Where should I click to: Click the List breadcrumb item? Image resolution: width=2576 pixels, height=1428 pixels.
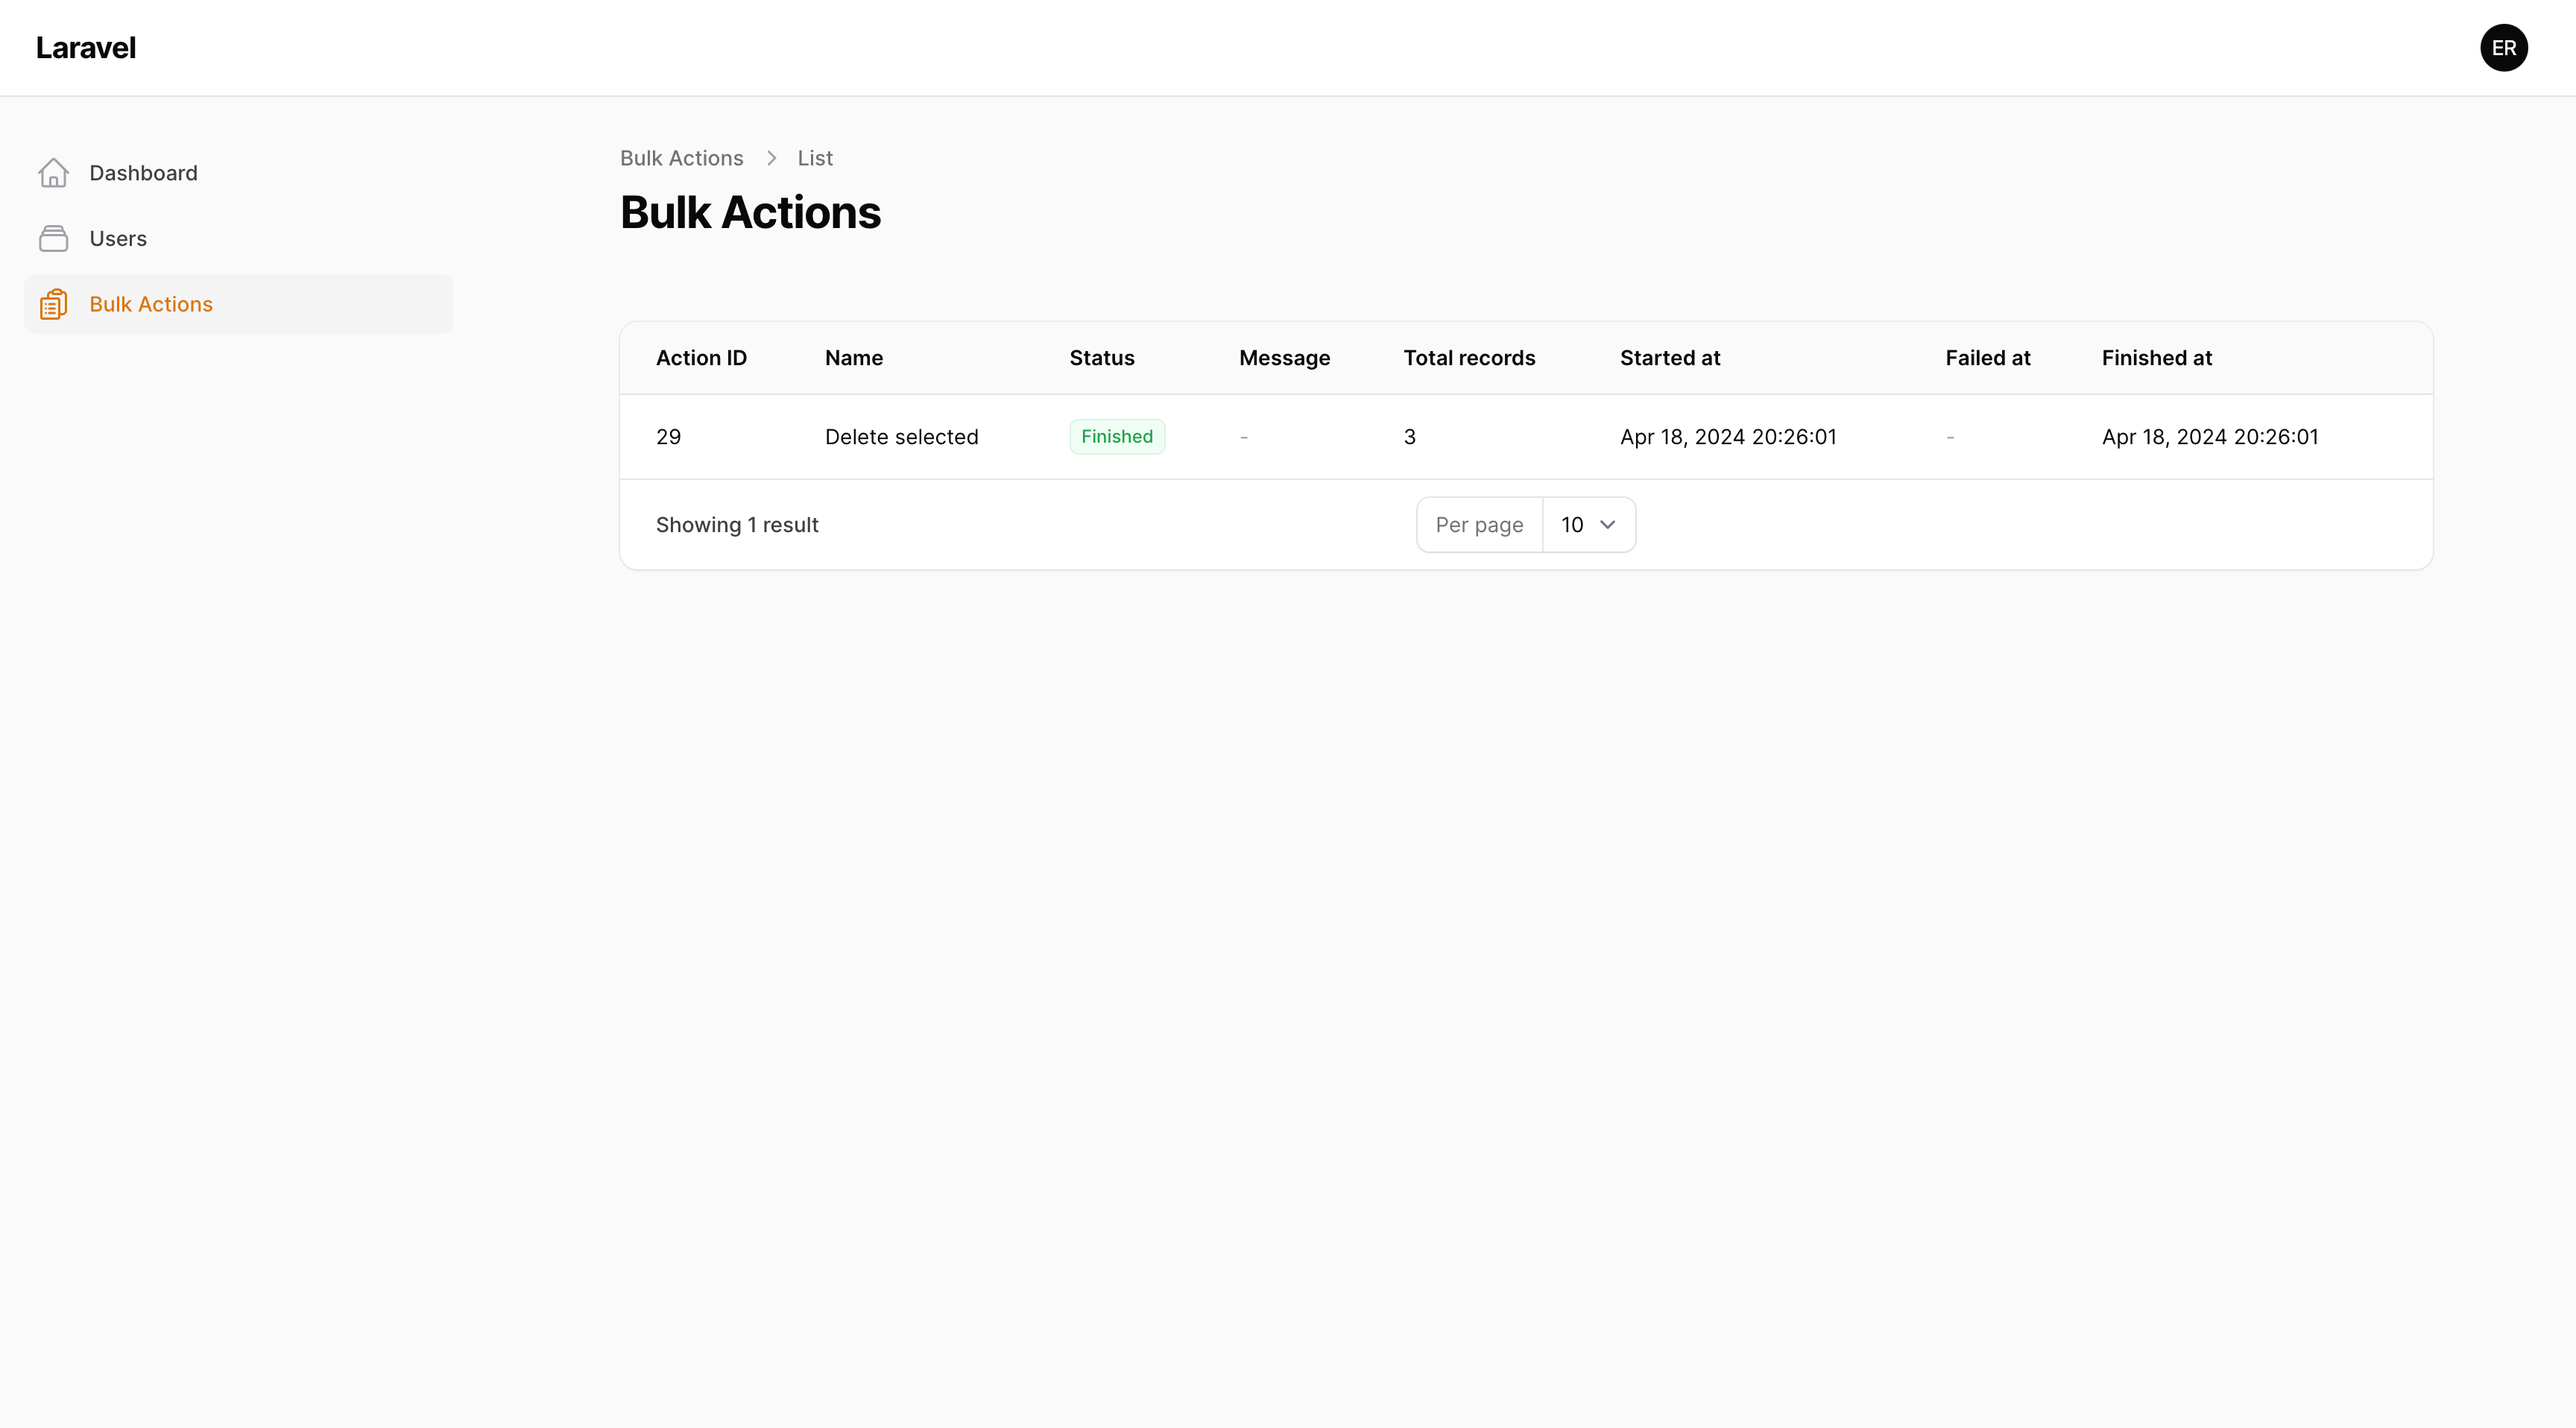814,158
